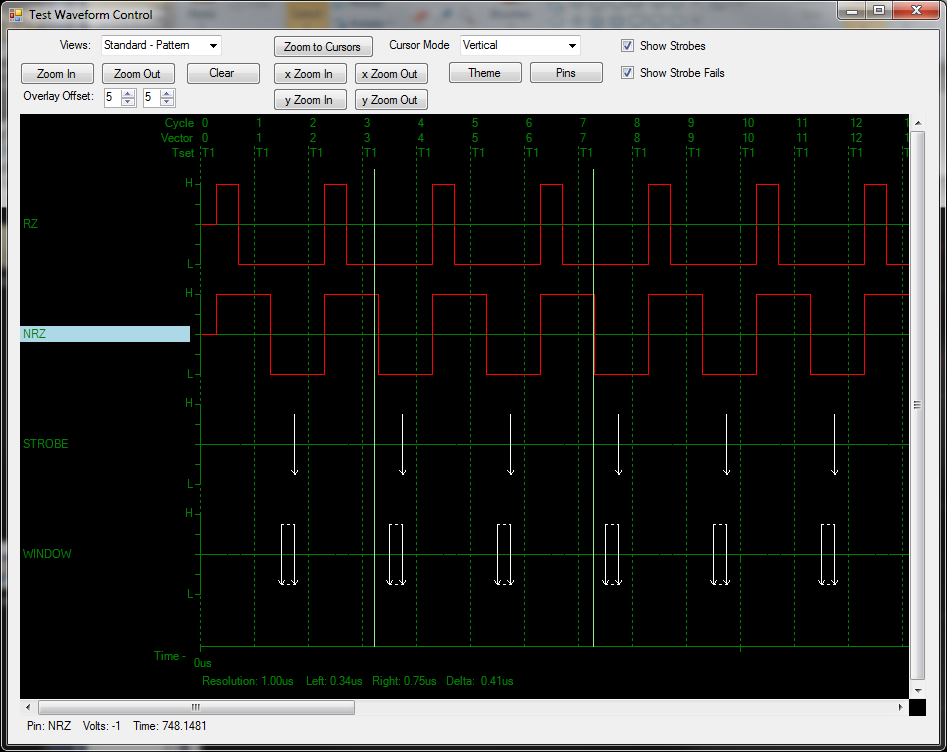Click the Cycle 5 header label
The image size is (947, 752).
pyautogui.click(x=475, y=123)
